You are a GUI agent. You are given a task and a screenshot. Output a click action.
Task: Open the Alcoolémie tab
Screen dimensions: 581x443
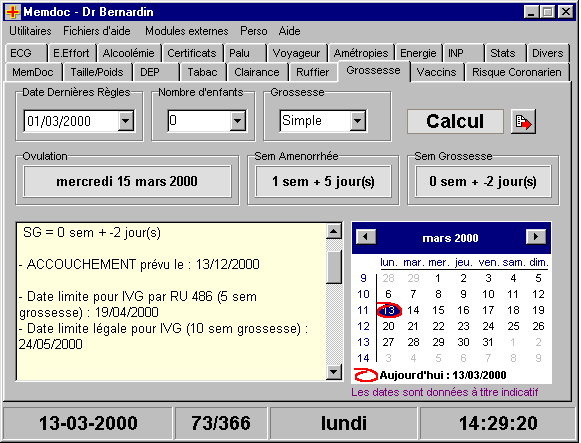coord(128,53)
